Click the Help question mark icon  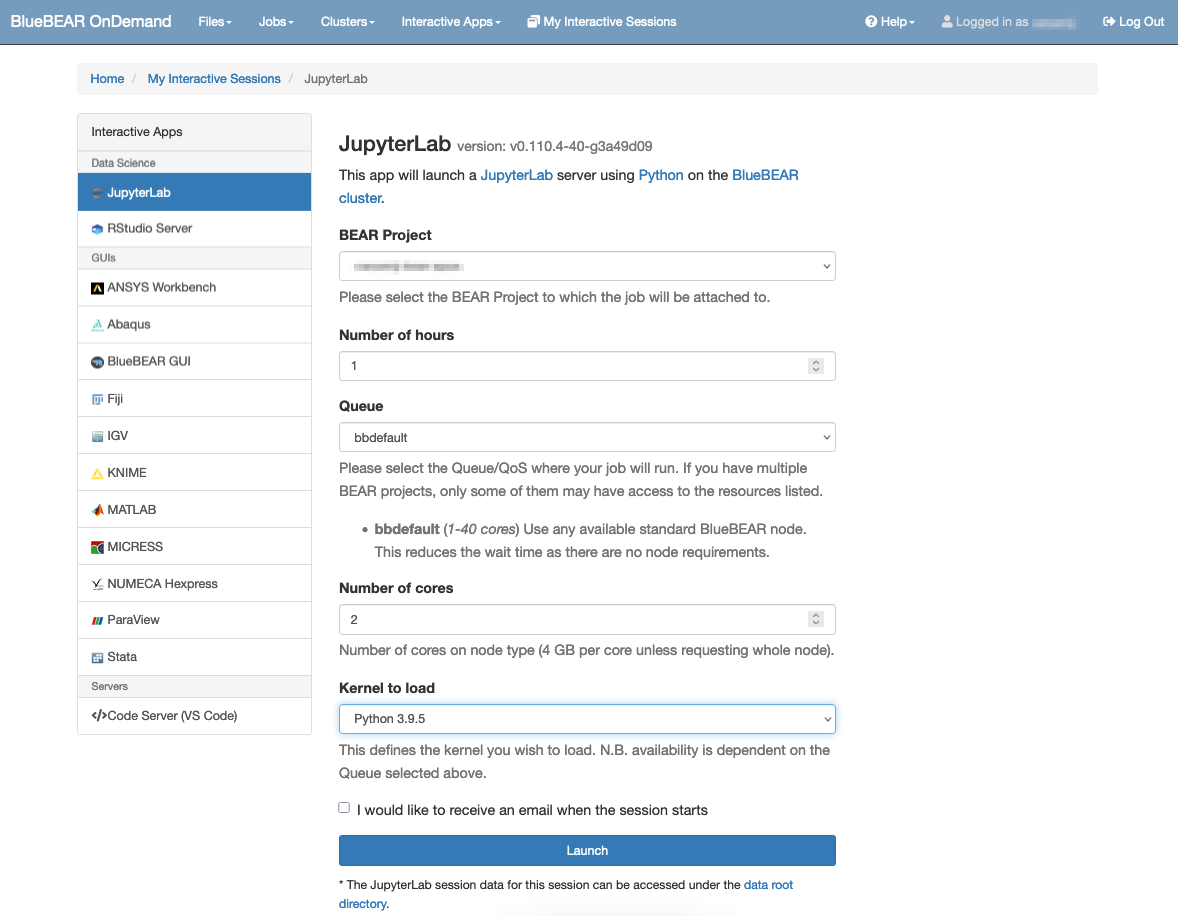pos(871,22)
